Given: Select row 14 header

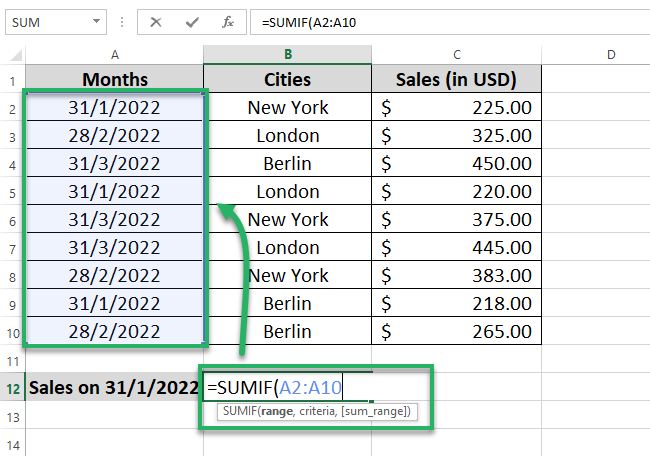Looking at the screenshot, I should [12, 445].
